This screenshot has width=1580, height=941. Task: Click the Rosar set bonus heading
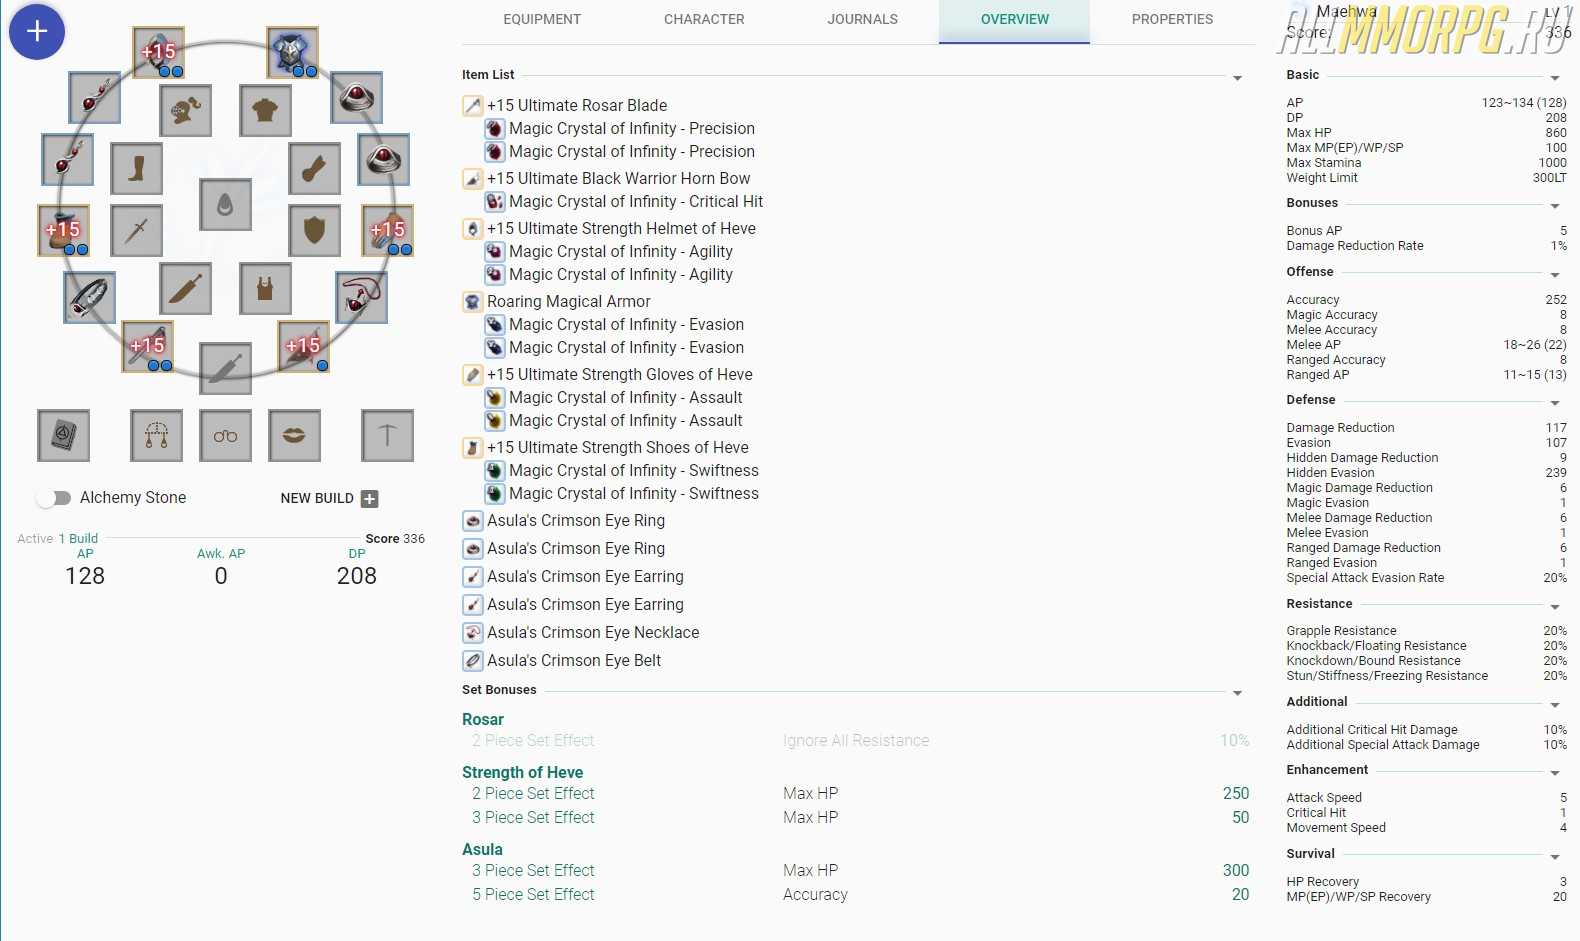click(483, 719)
